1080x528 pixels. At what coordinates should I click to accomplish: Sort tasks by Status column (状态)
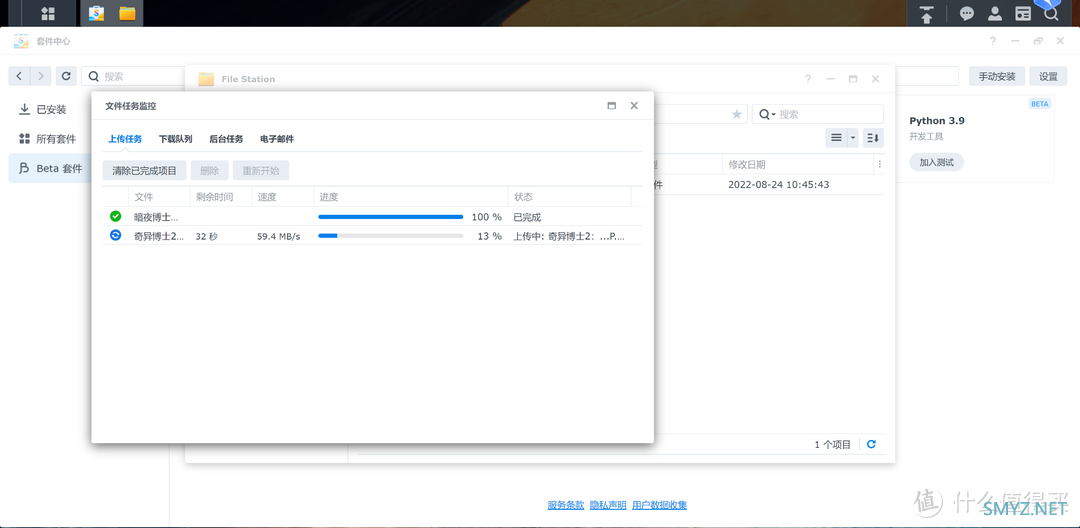coord(570,197)
